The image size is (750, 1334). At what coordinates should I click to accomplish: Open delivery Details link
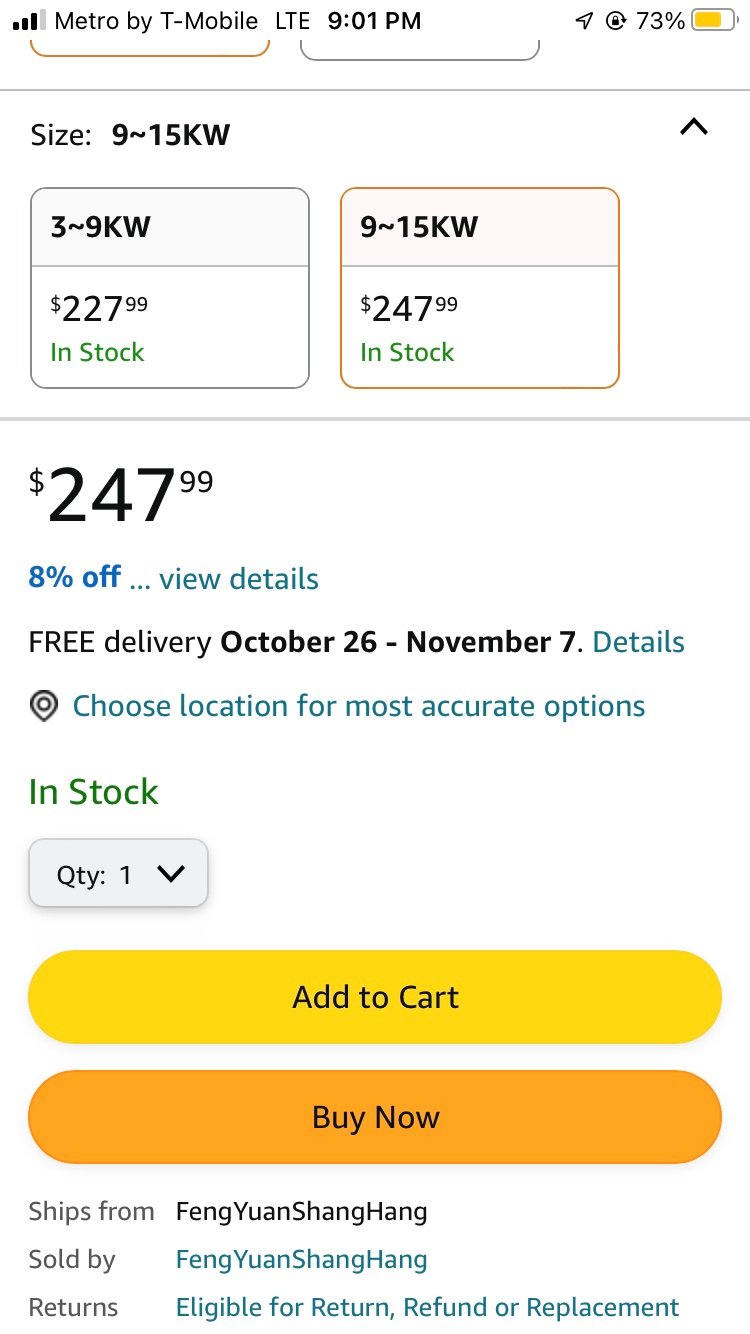pyautogui.click(x=639, y=642)
